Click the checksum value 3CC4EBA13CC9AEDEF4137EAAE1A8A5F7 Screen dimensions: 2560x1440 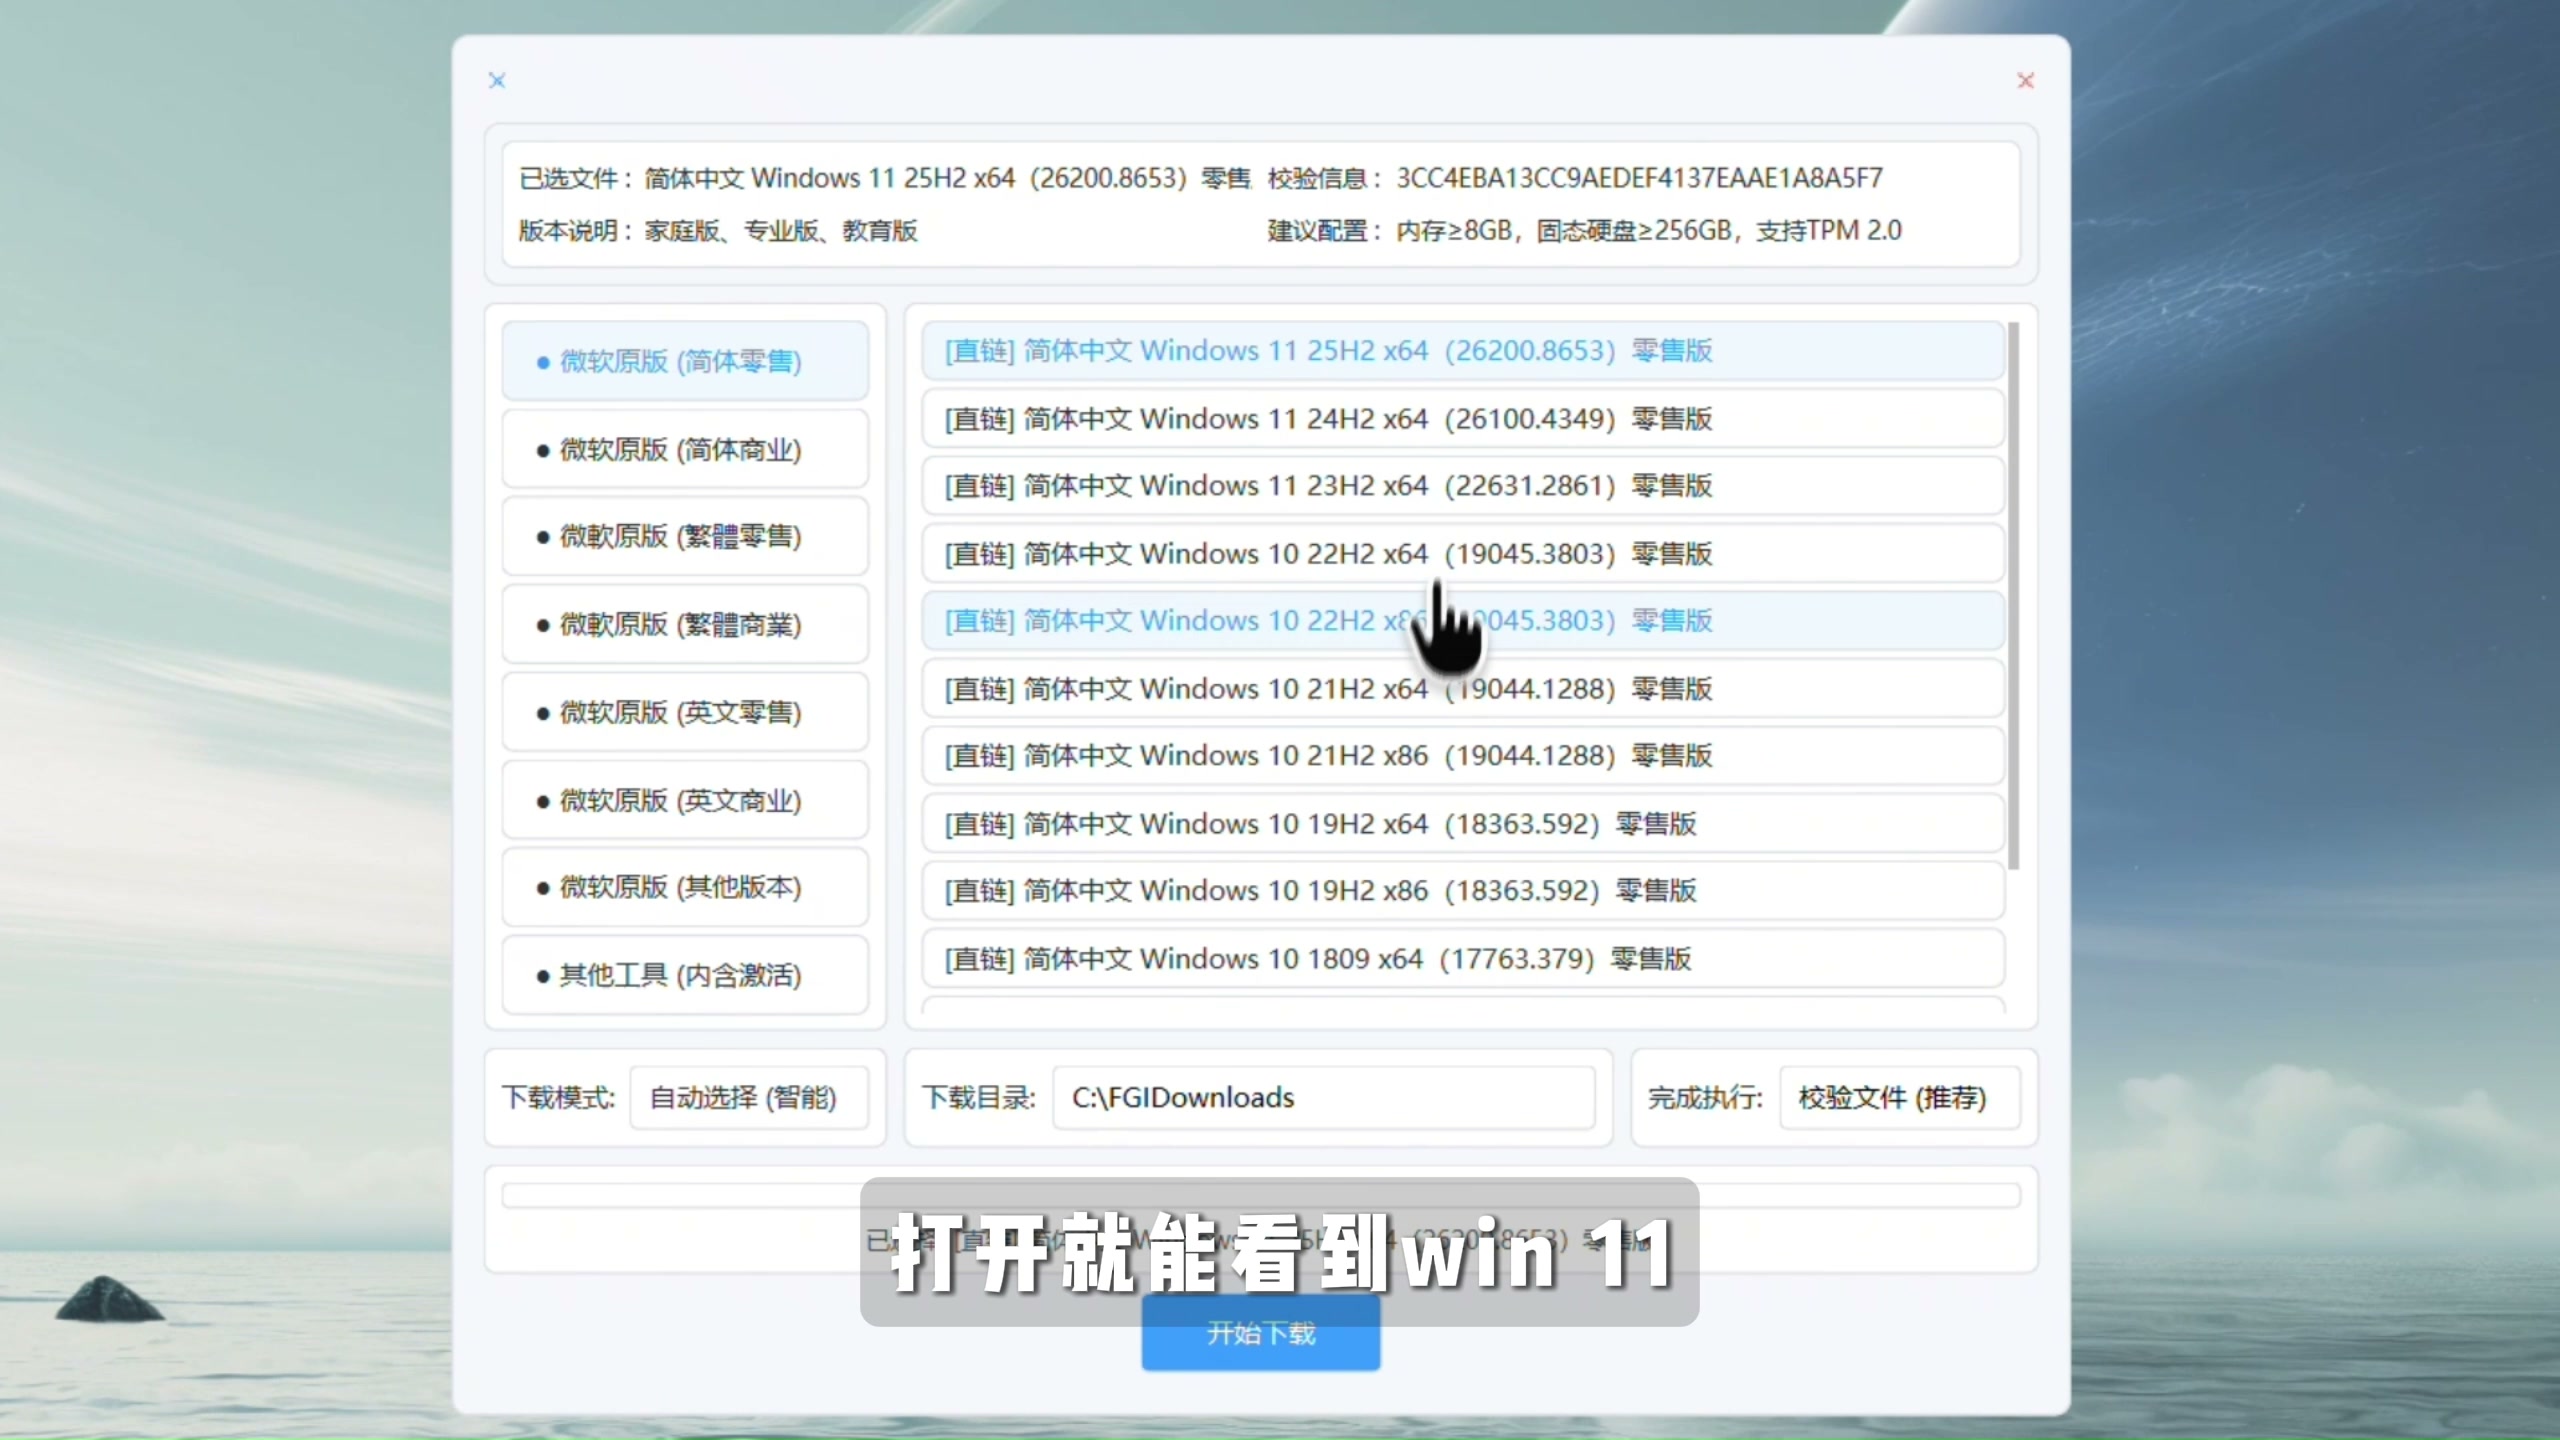pyautogui.click(x=1639, y=178)
